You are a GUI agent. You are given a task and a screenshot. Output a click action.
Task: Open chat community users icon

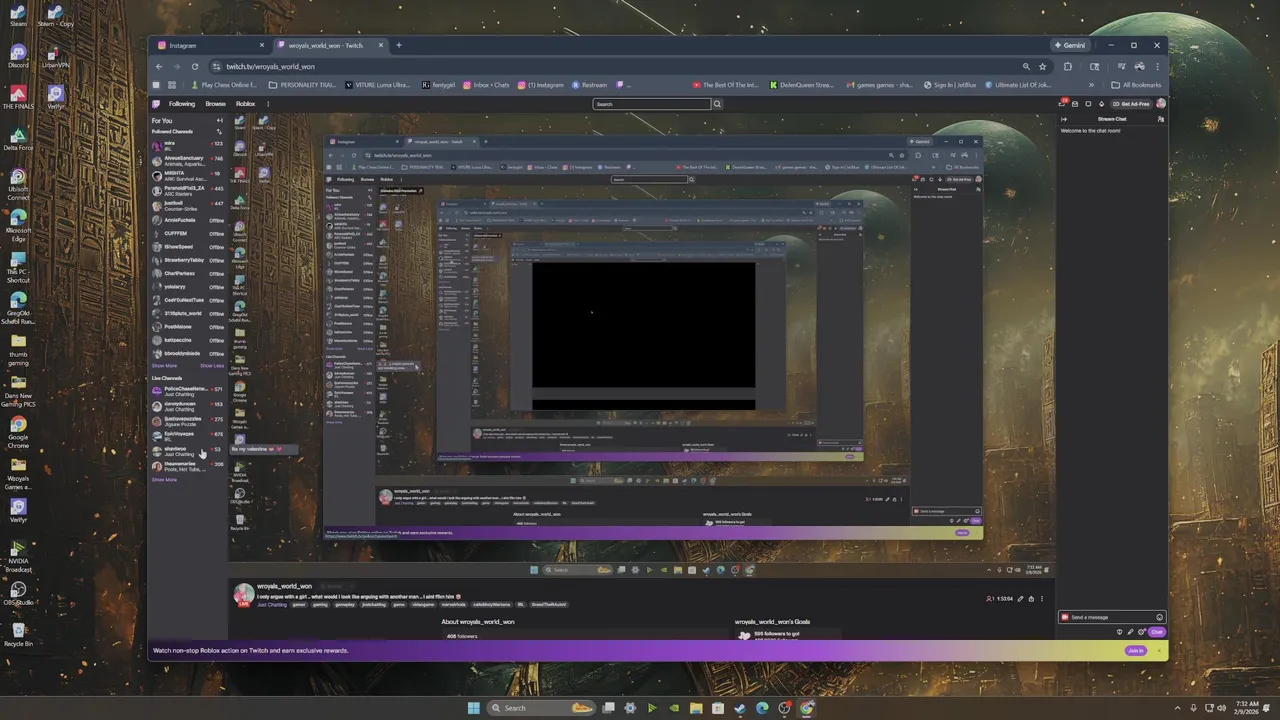(1161, 119)
